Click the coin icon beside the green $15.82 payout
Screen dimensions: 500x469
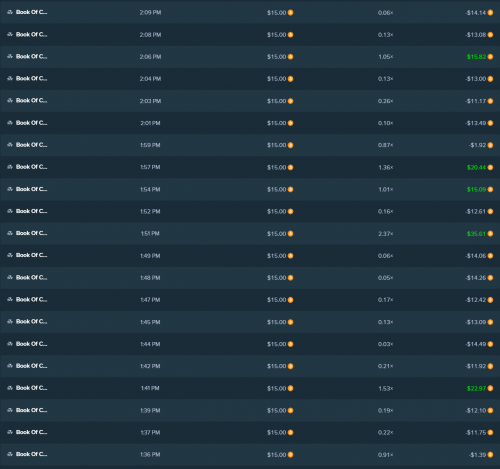pyautogui.click(x=490, y=57)
